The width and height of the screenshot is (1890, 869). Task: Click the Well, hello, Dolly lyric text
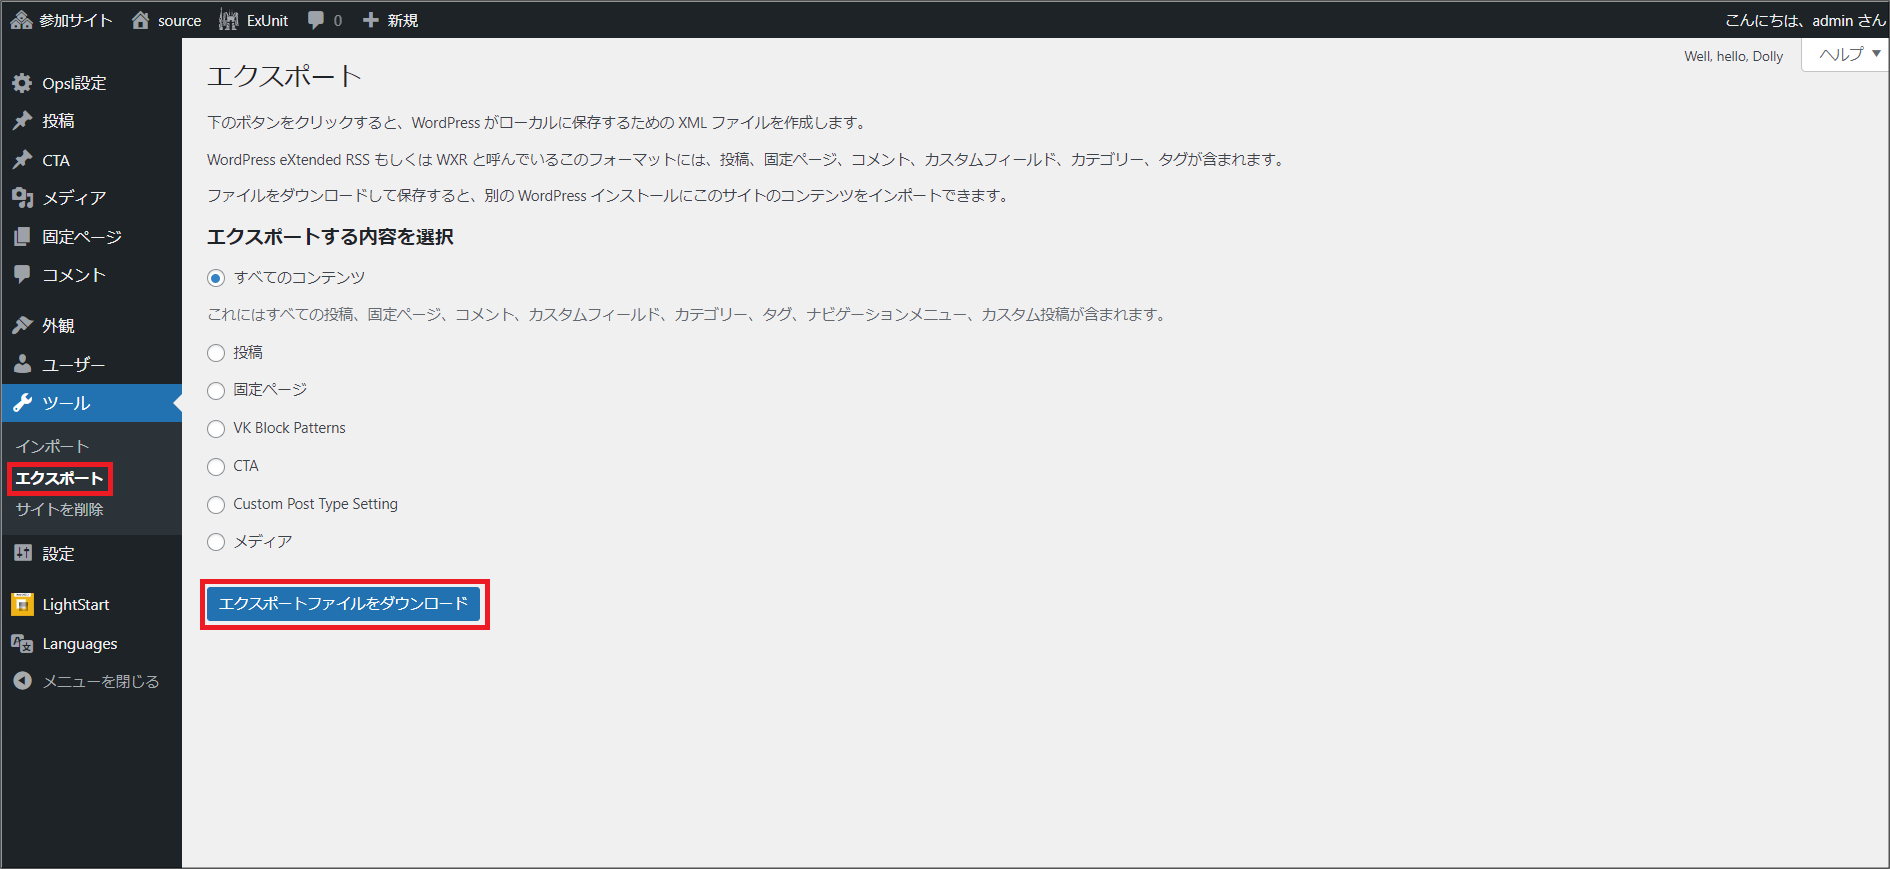point(1733,56)
